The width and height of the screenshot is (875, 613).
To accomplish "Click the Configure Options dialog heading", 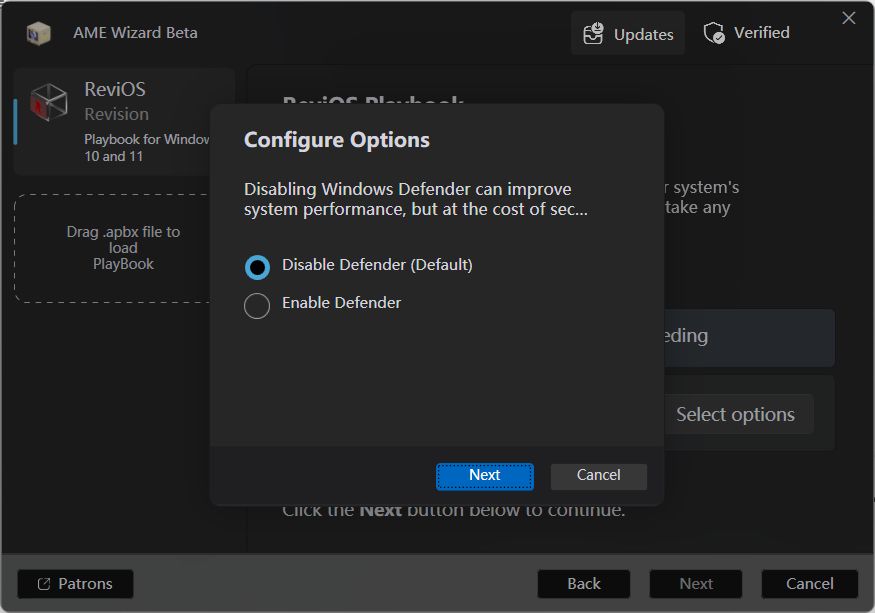I will [337, 140].
